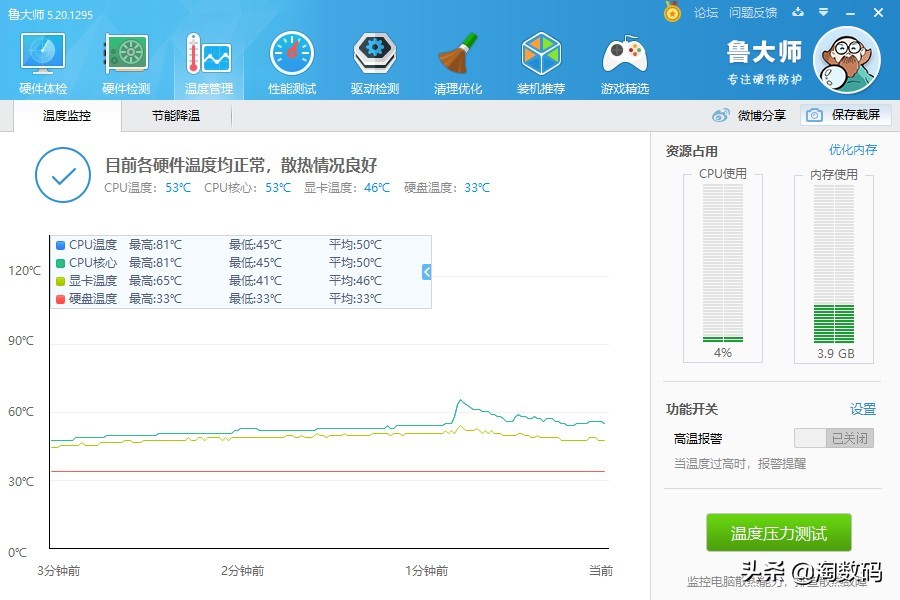900x600 pixels.
Task: Click the Master Lu mascot avatar
Action: pyautogui.click(x=847, y=62)
